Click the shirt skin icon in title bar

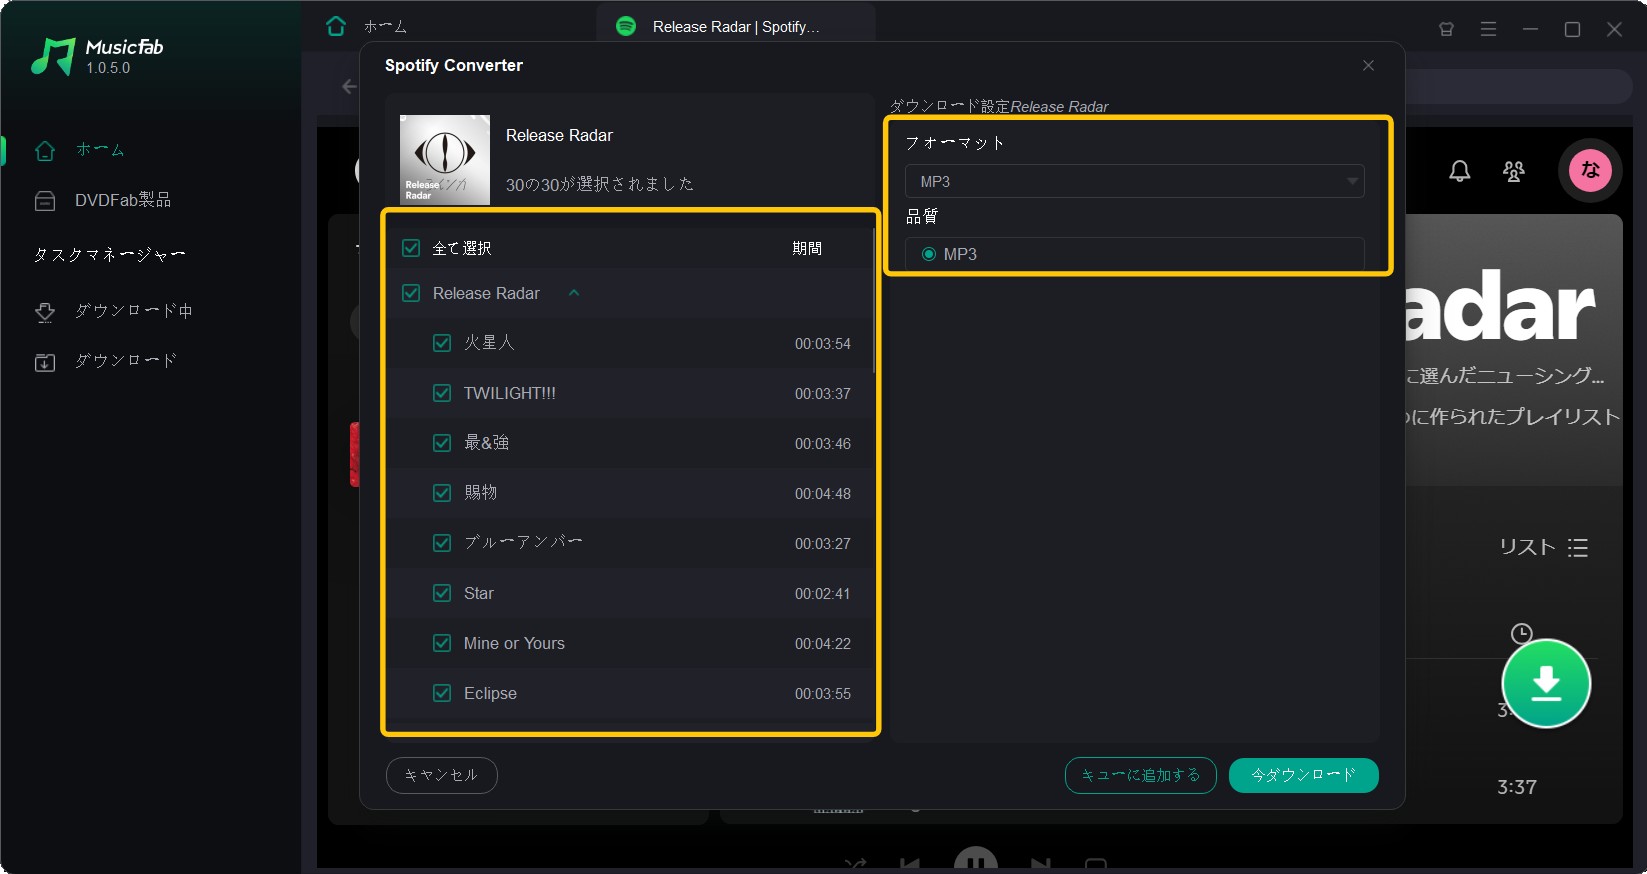click(1446, 29)
